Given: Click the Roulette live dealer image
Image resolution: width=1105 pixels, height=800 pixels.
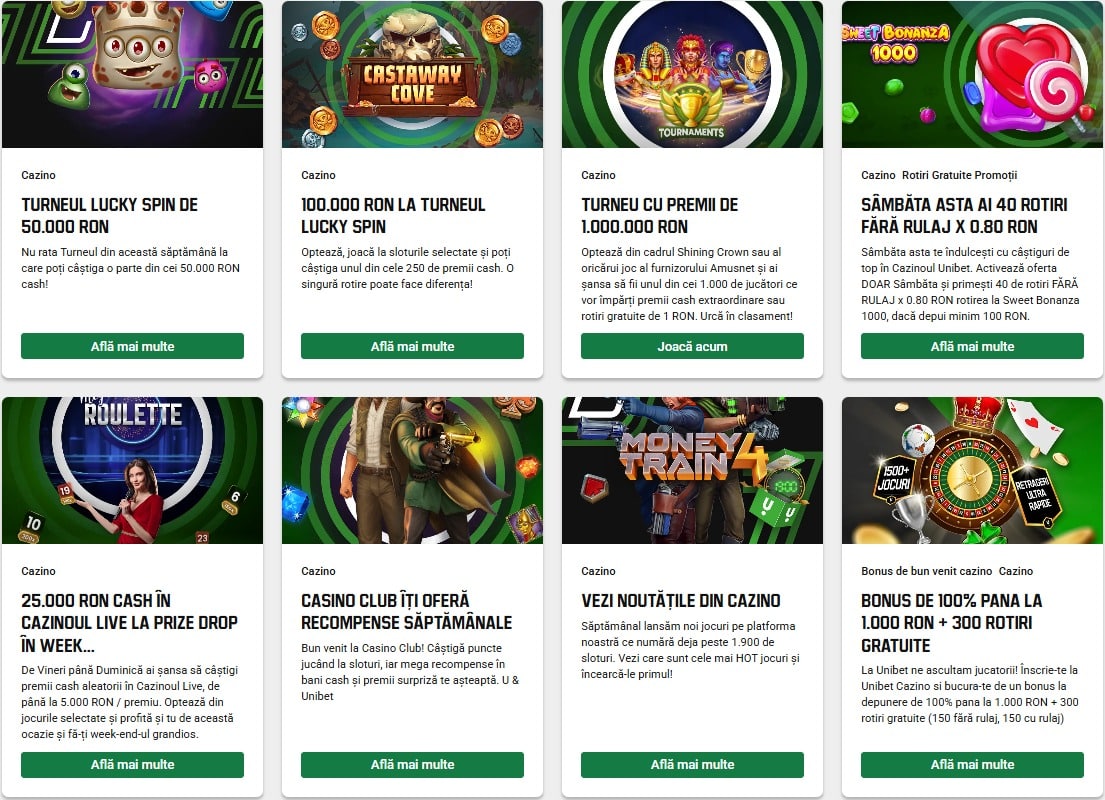Looking at the screenshot, I should 132,470.
